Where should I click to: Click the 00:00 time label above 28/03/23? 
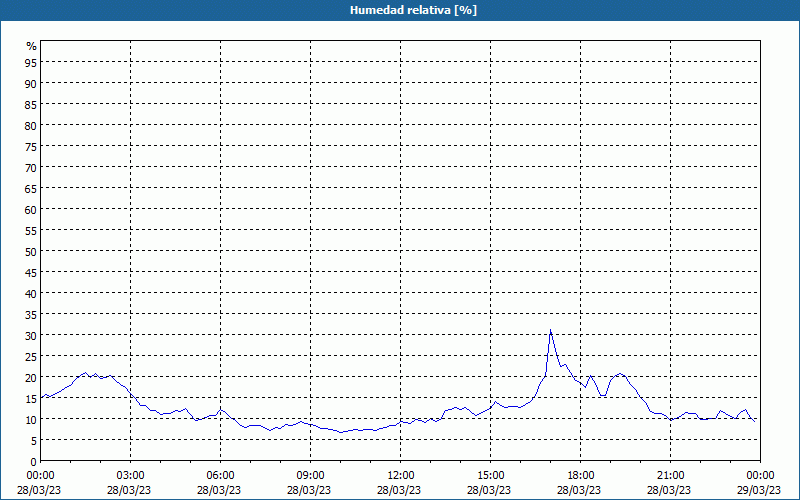pyautogui.click(x=40, y=476)
